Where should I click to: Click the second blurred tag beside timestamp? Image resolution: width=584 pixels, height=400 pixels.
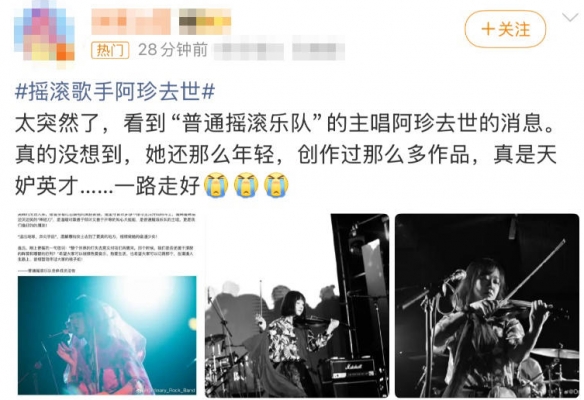tap(318, 50)
